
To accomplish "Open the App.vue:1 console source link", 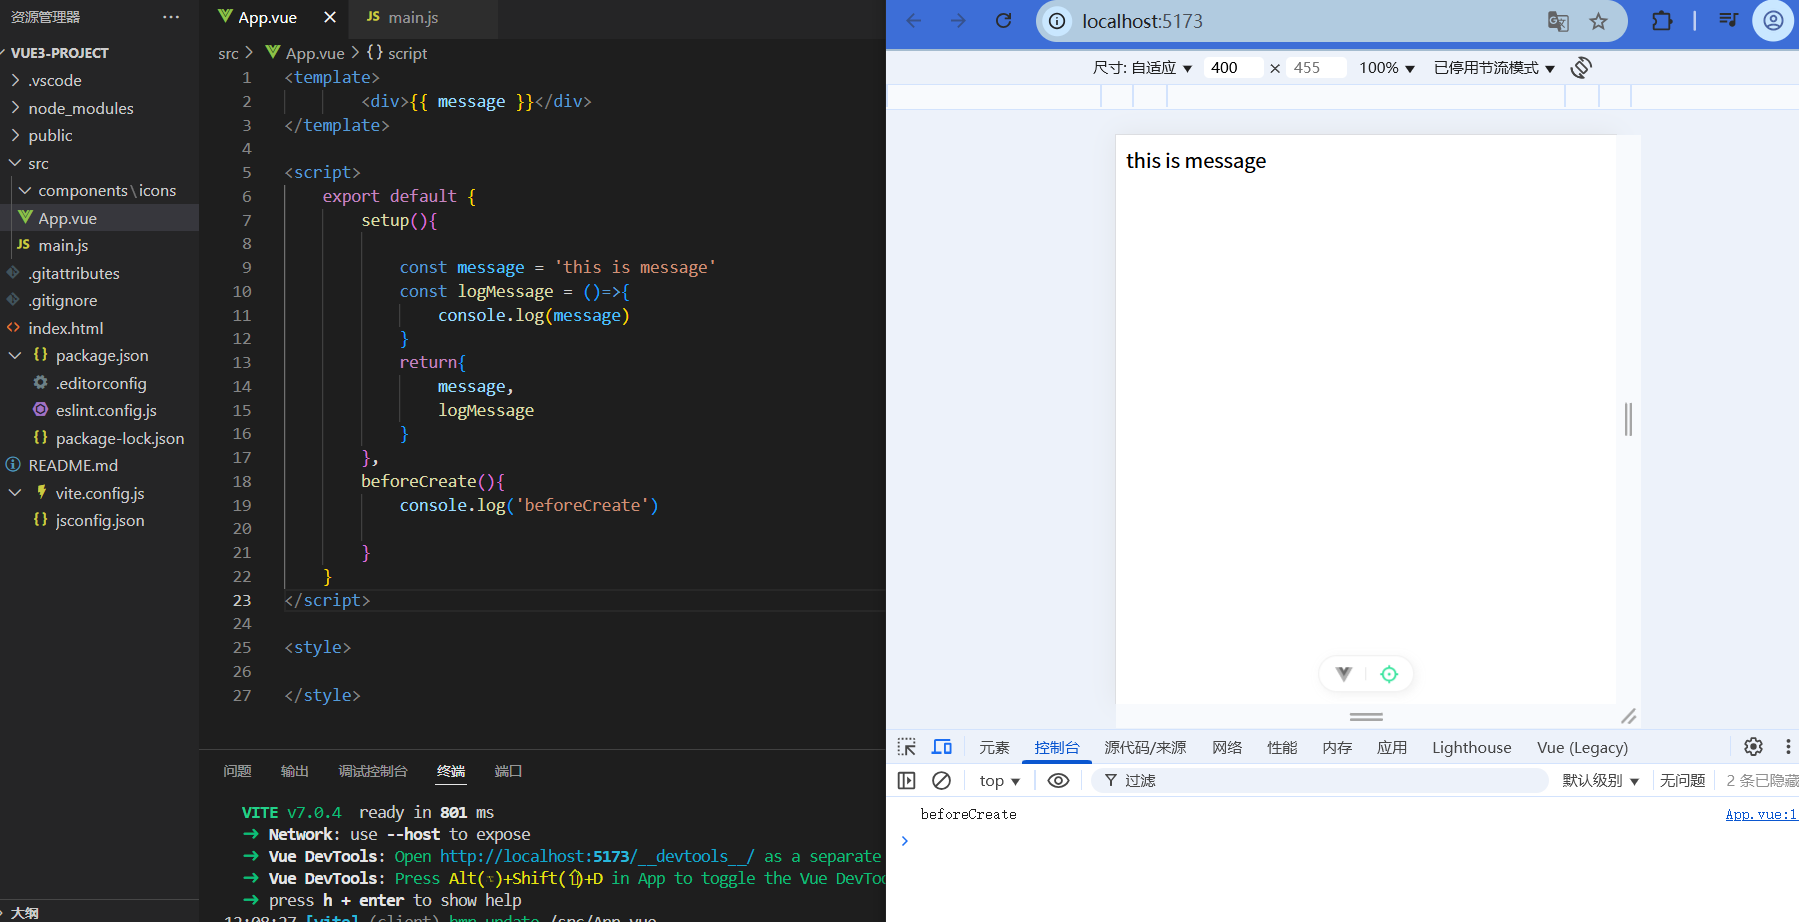I will [1760, 813].
